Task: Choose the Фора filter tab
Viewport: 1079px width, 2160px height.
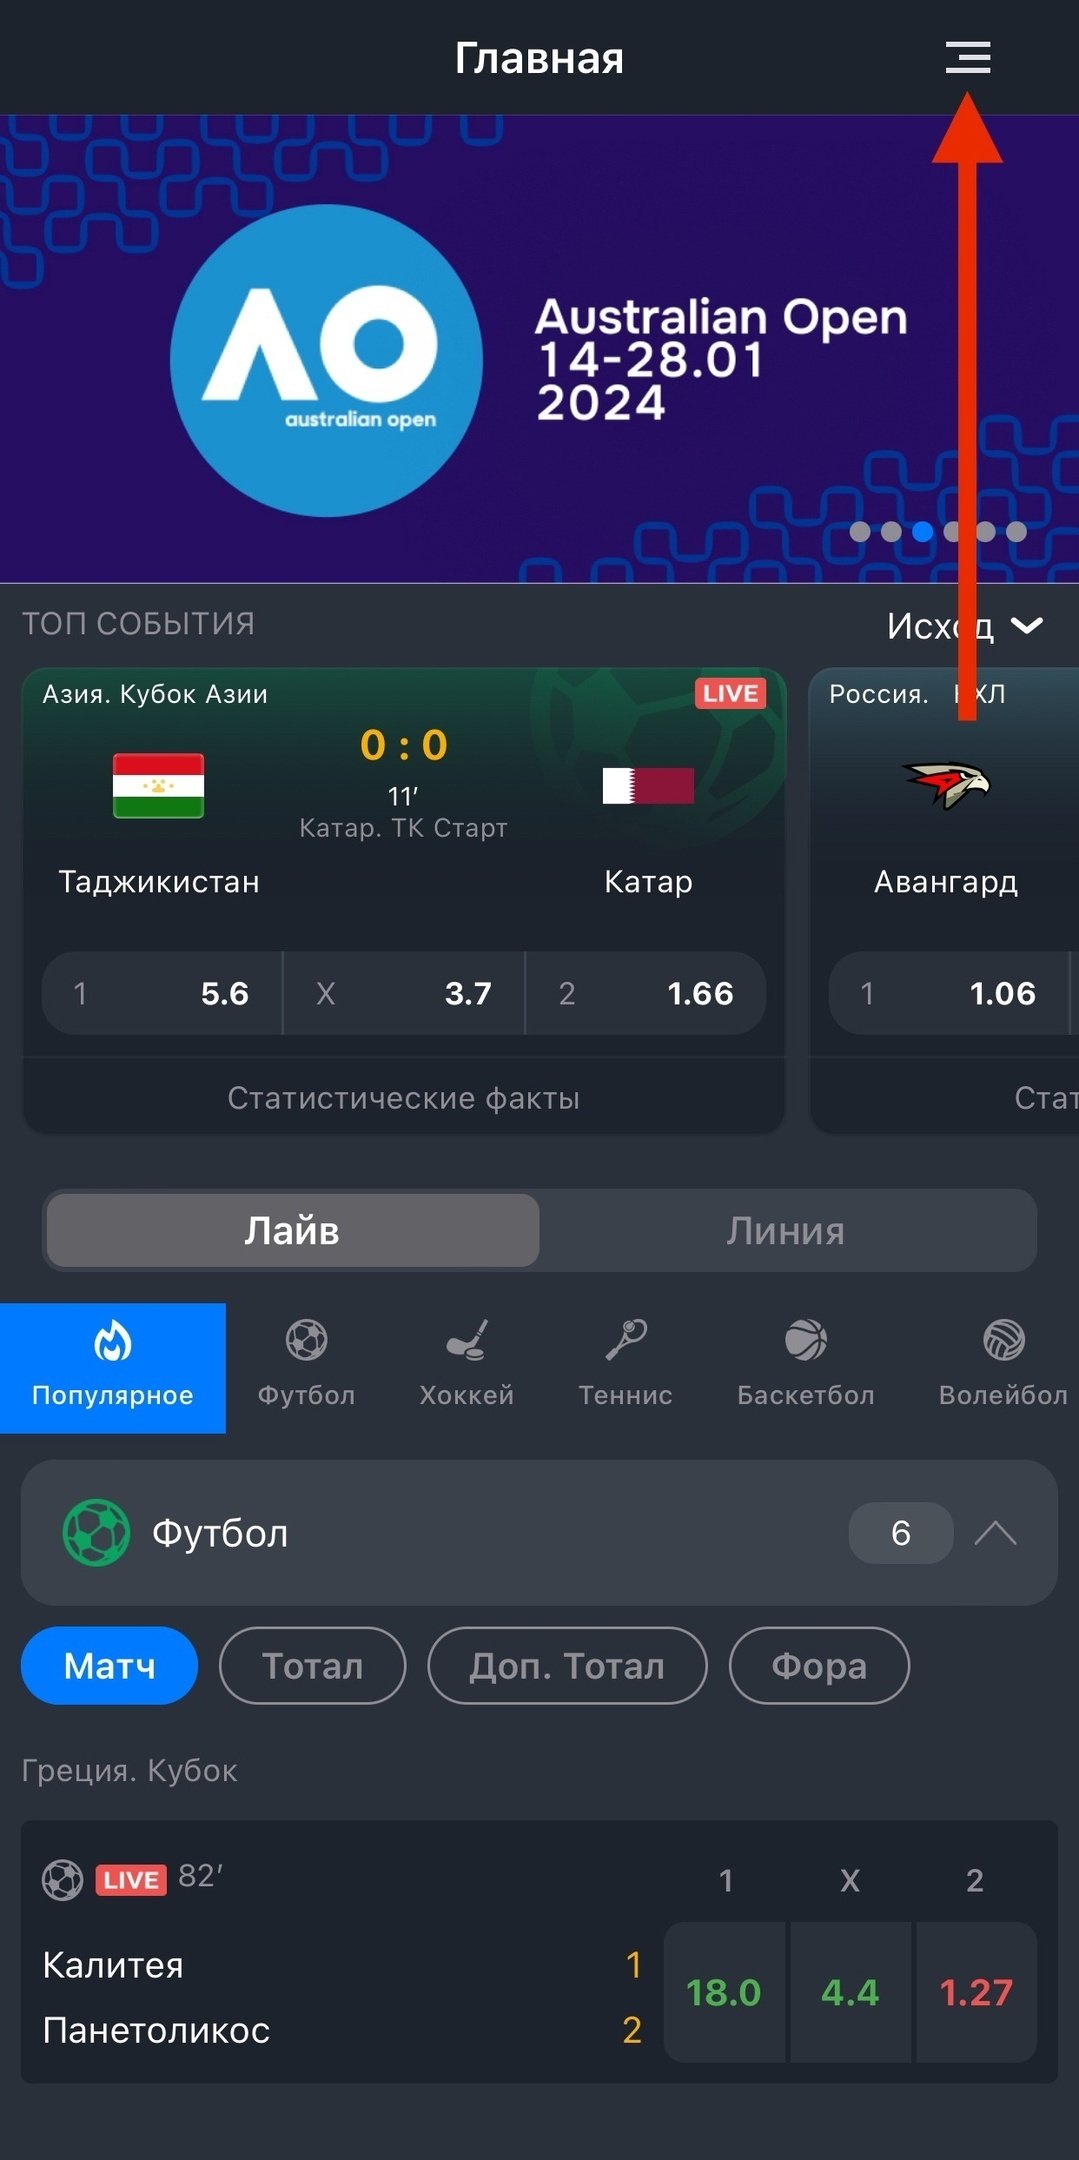Action: (x=819, y=1665)
